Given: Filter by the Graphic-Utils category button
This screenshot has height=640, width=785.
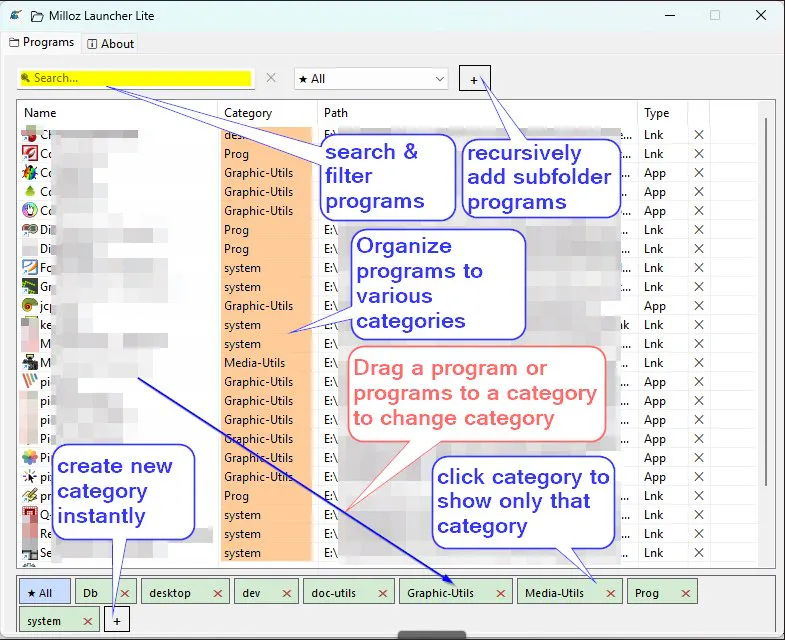Looking at the screenshot, I should 441,593.
